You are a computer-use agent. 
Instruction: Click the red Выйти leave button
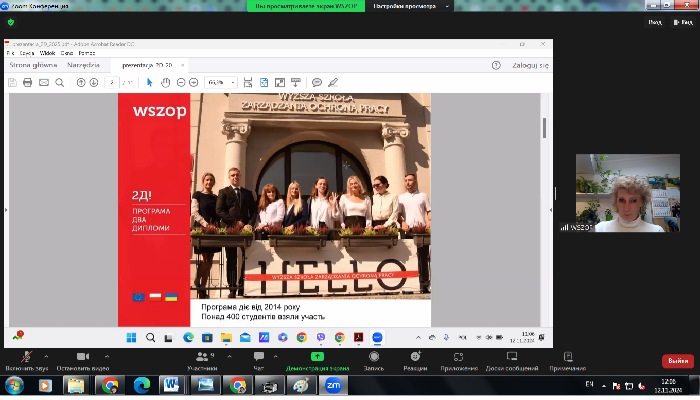(677, 361)
